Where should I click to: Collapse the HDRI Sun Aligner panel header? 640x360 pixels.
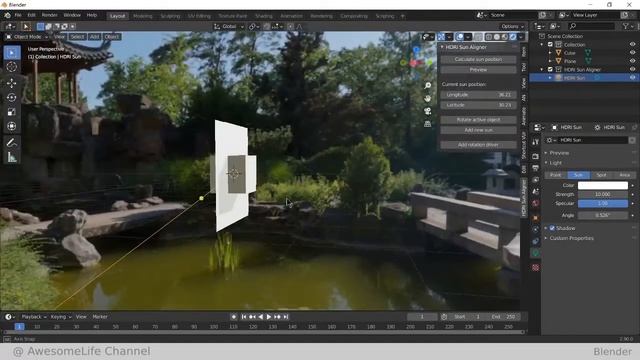point(466,47)
